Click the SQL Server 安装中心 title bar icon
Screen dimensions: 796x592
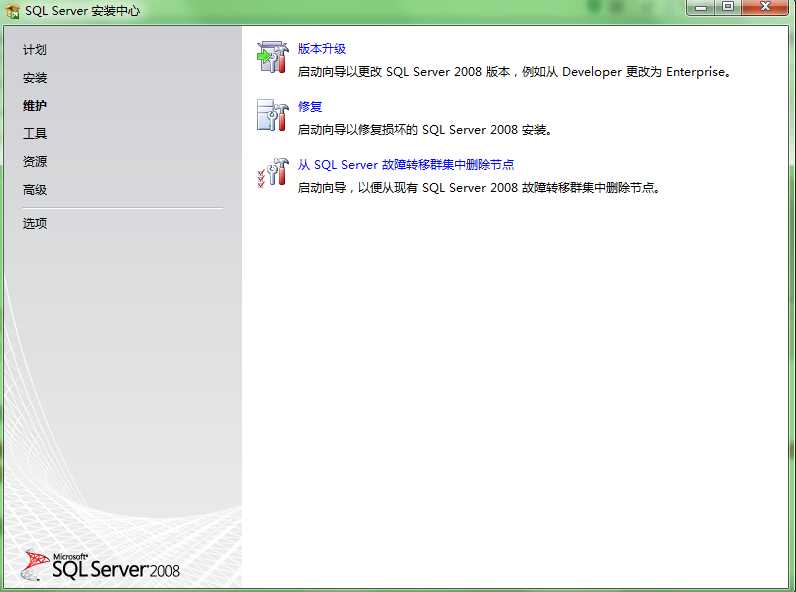pyautogui.click(x=13, y=11)
